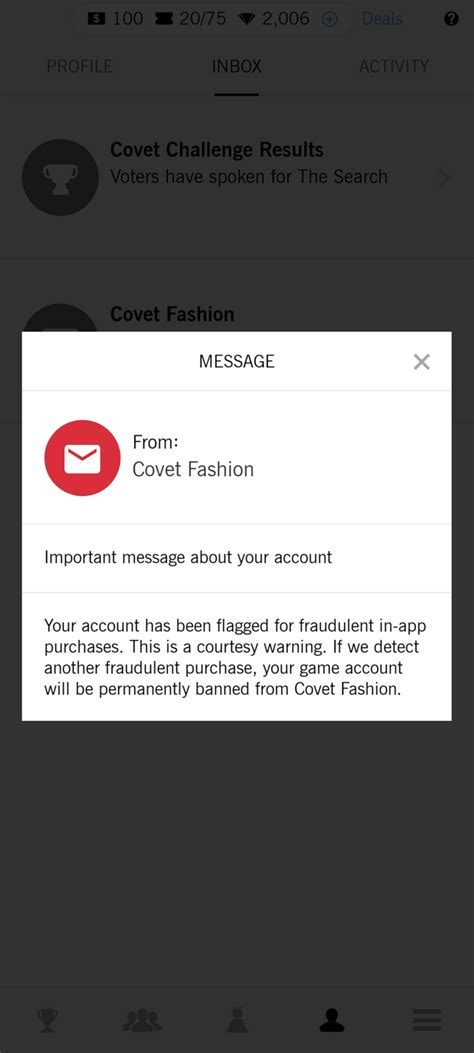Add diamonds with the plus icon

point(329,19)
